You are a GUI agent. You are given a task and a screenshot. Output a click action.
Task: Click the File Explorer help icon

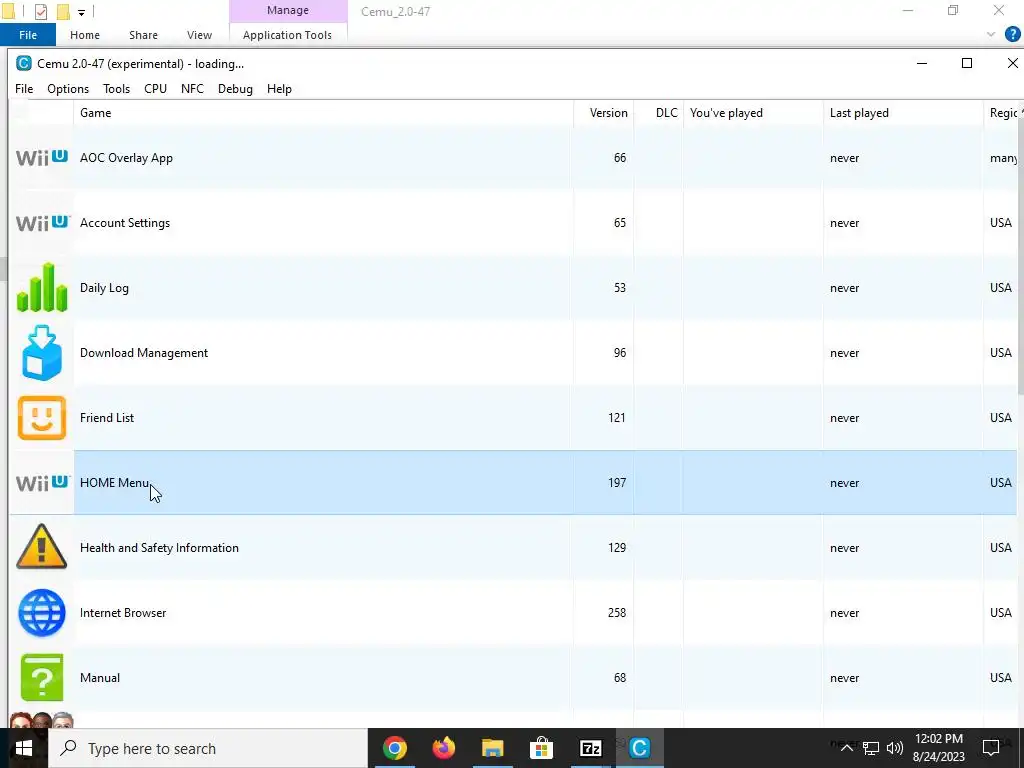pos(1012,34)
